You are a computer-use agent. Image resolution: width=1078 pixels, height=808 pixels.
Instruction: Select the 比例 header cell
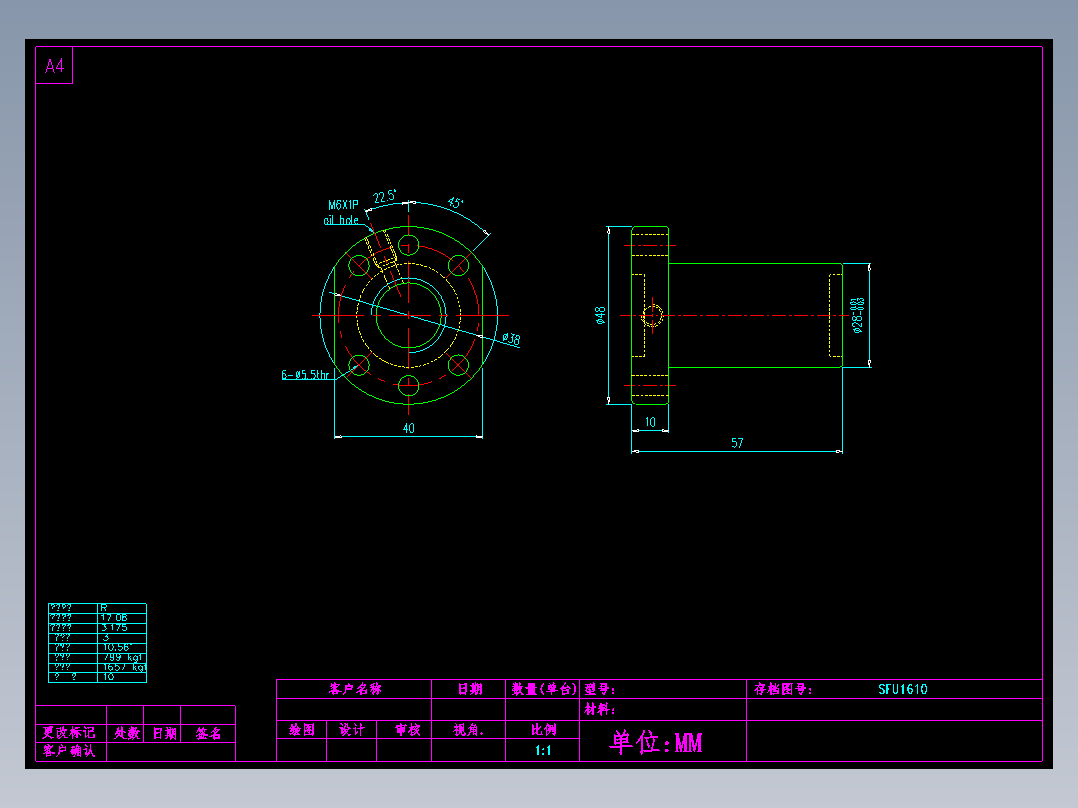[x=543, y=730]
